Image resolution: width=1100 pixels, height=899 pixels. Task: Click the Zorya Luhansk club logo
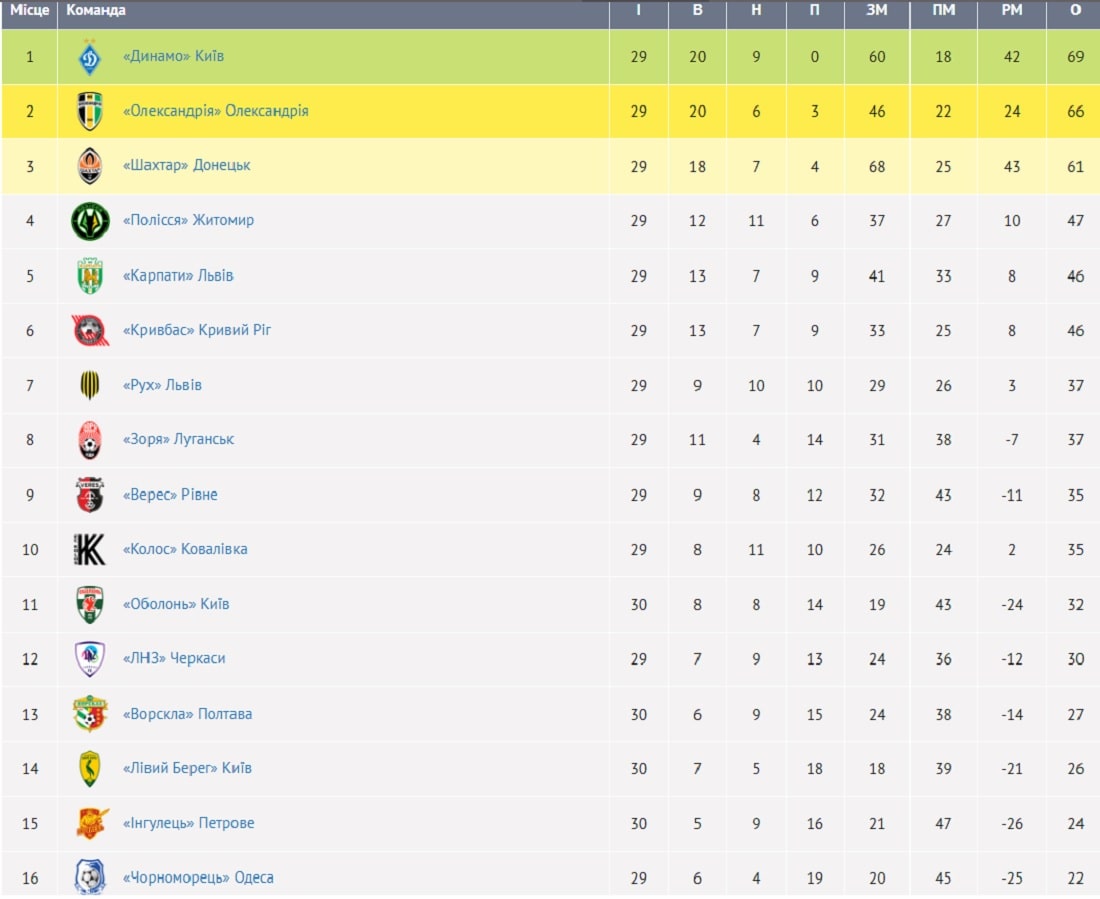pos(90,440)
